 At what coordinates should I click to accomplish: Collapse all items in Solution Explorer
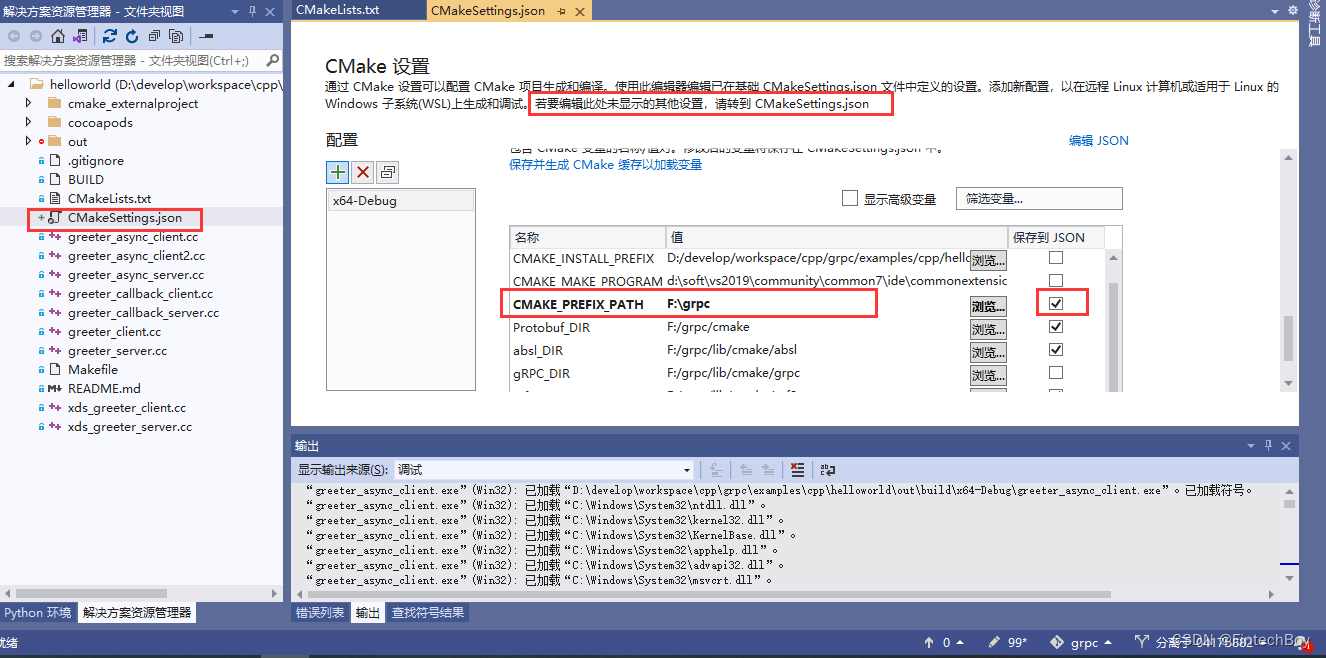(154, 36)
